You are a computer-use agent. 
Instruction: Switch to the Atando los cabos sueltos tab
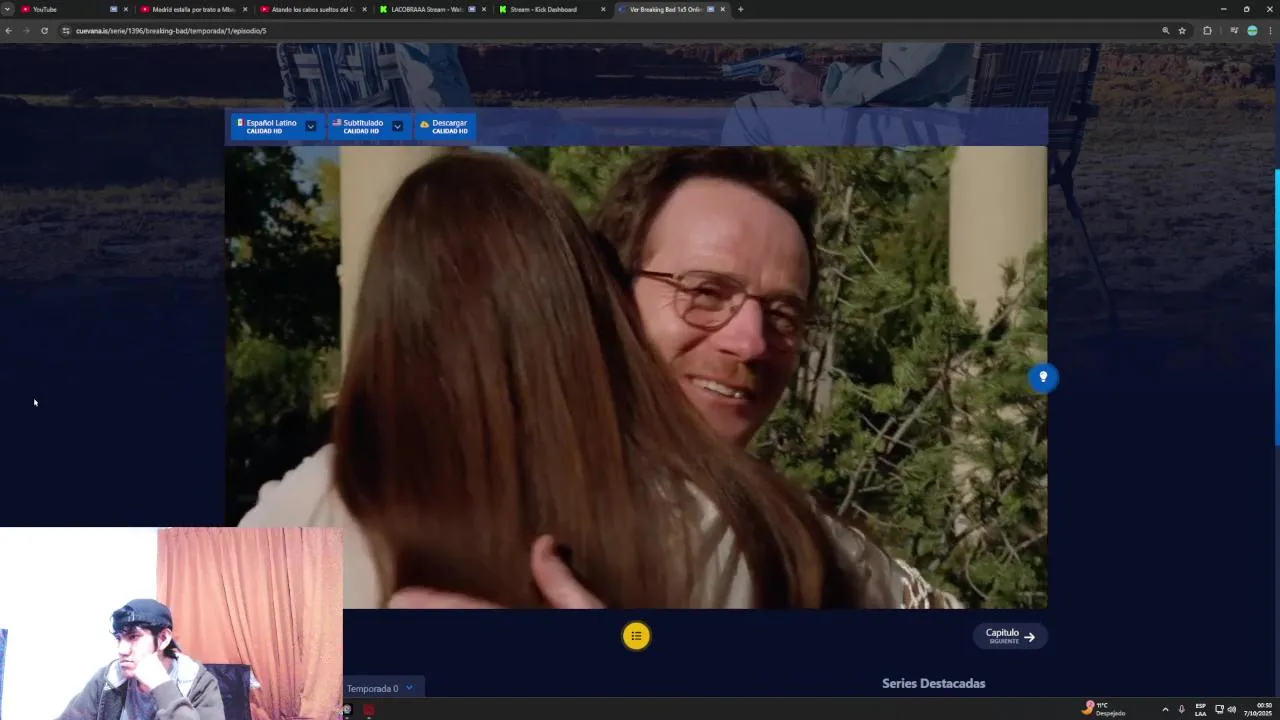coord(312,9)
